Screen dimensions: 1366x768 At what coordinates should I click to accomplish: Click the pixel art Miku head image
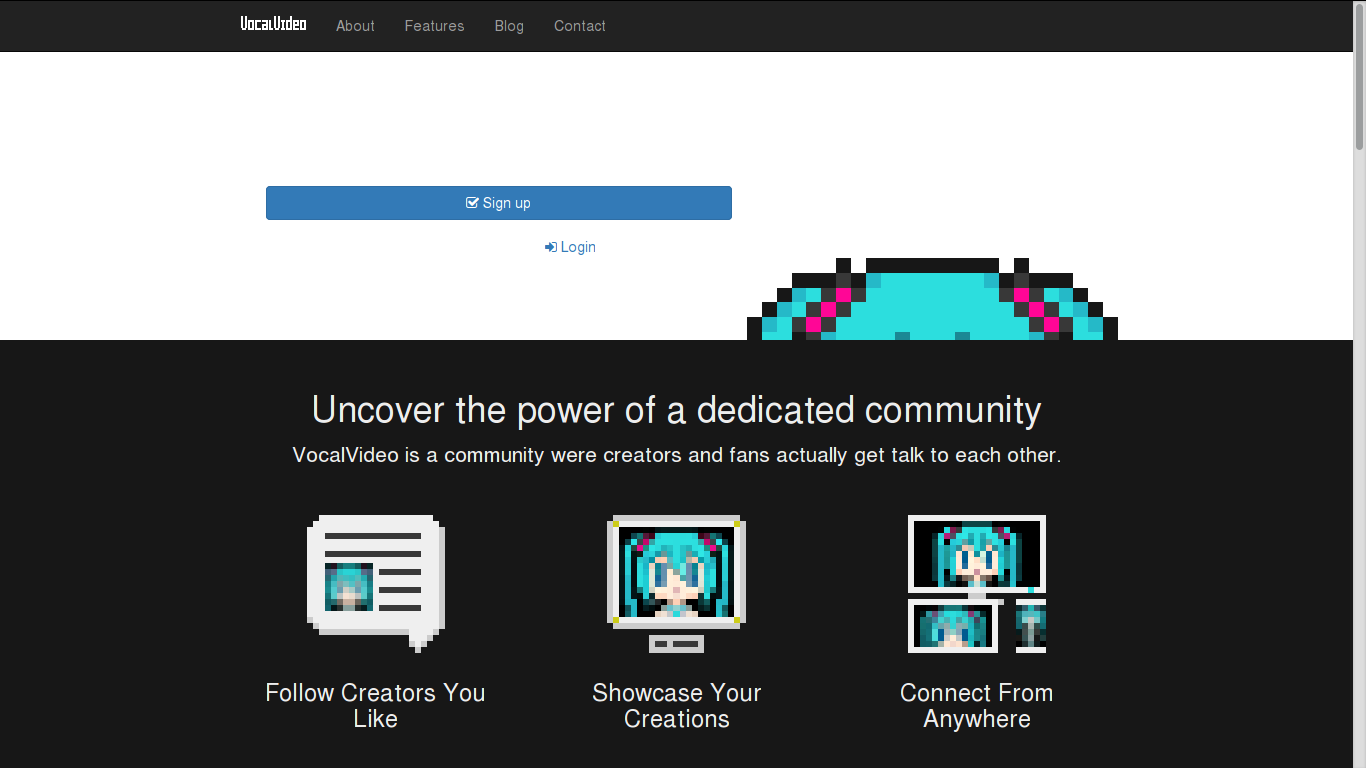point(932,299)
